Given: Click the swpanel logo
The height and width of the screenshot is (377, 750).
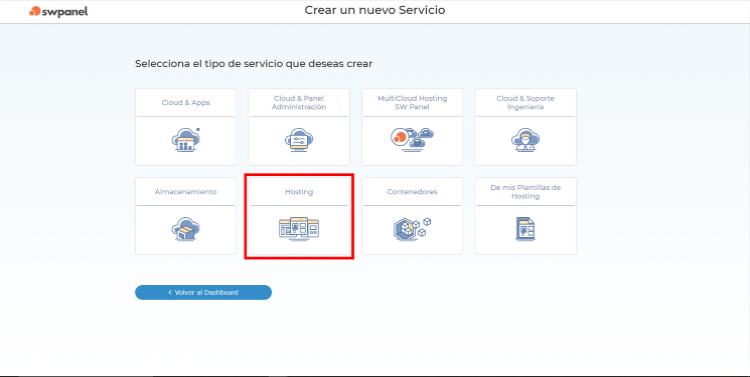Looking at the screenshot, I should pyautogui.click(x=58, y=11).
